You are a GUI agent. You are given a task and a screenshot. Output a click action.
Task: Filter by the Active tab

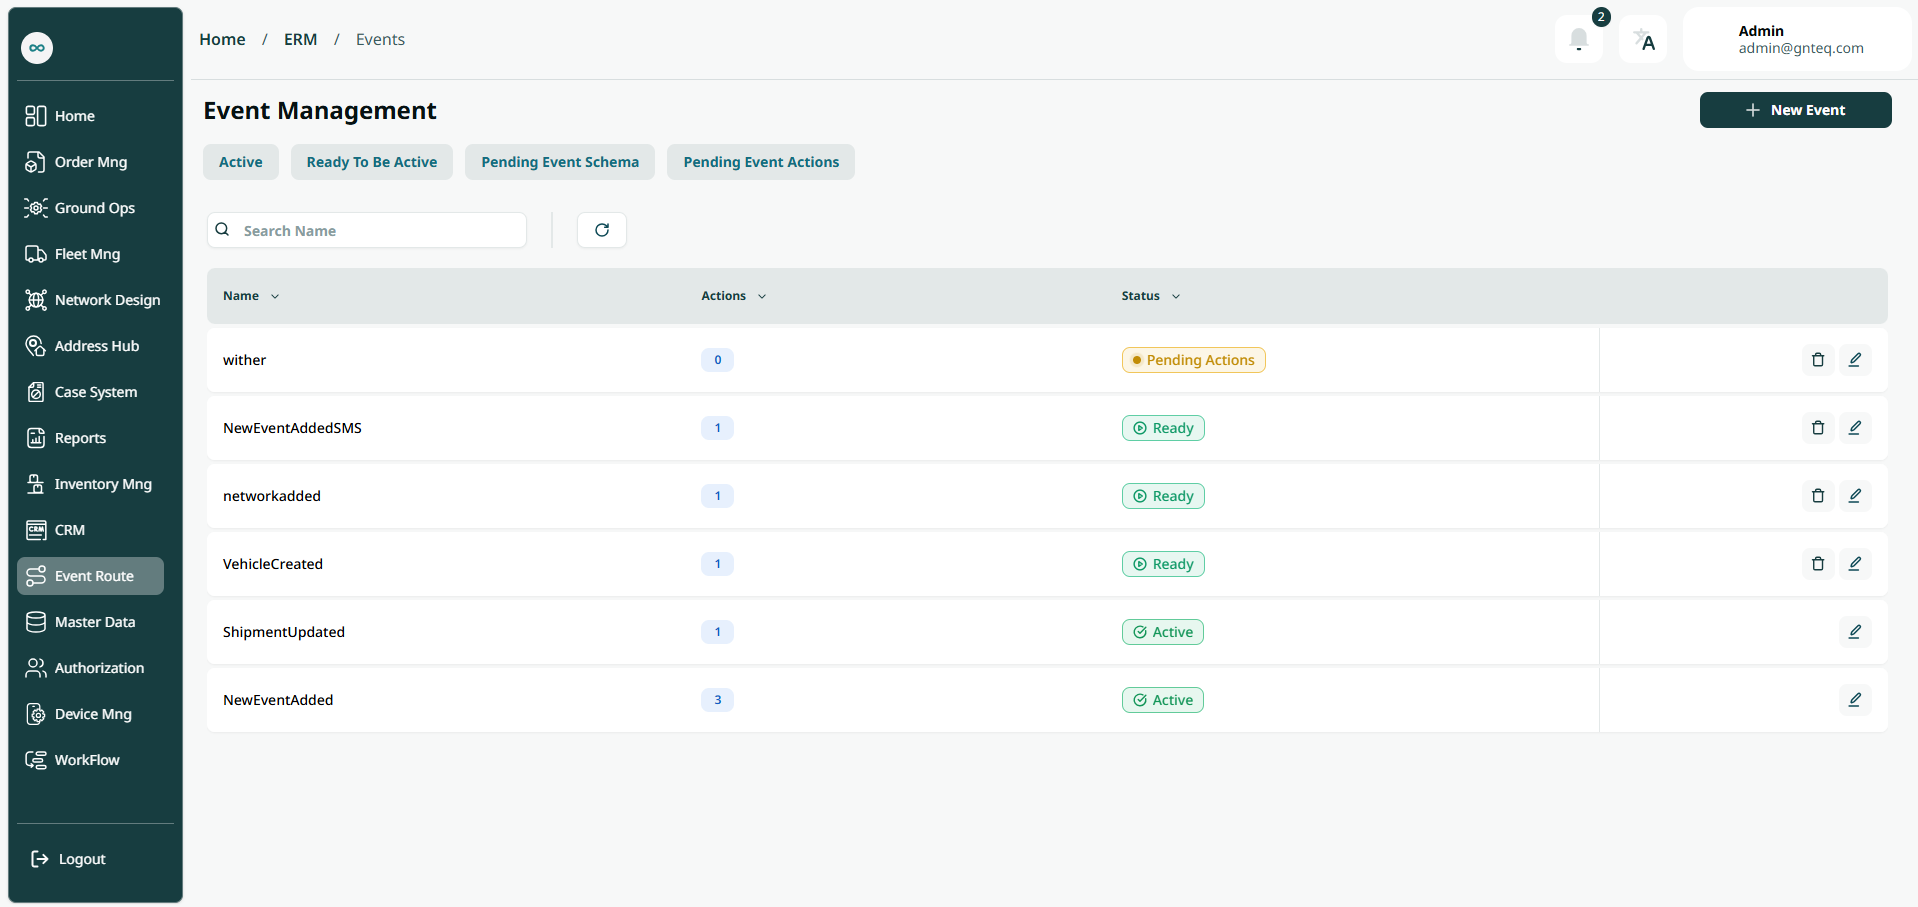coord(241,162)
